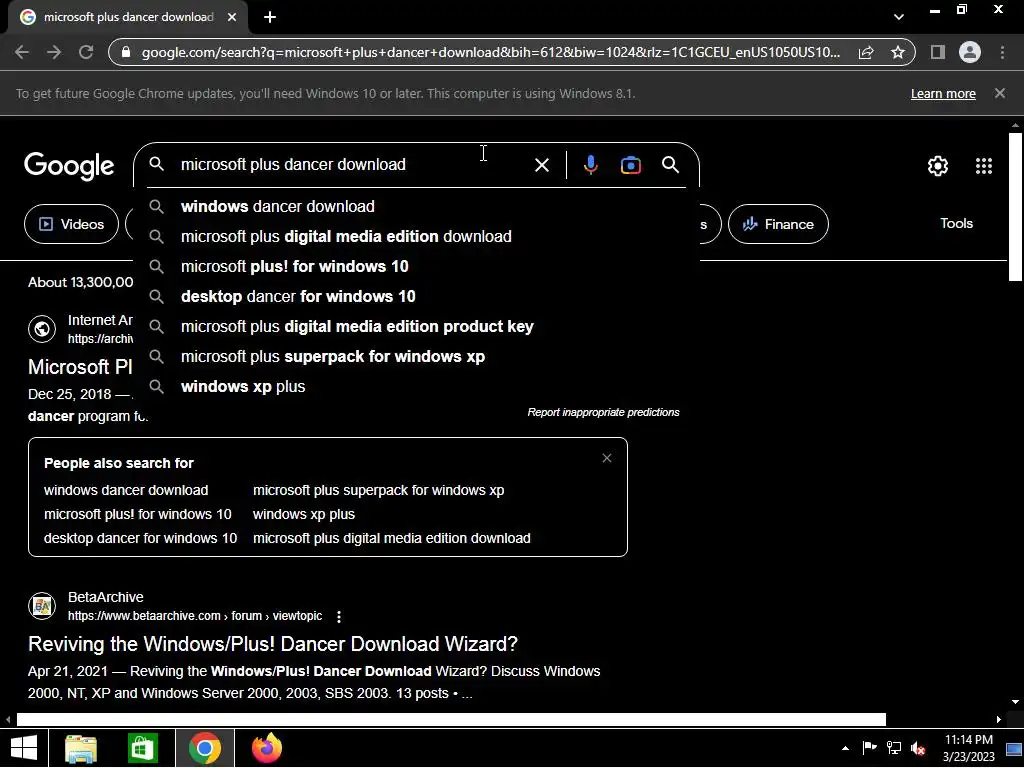Click the horizontal page scrollbar
1024x768 pixels.
[x=451, y=719]
